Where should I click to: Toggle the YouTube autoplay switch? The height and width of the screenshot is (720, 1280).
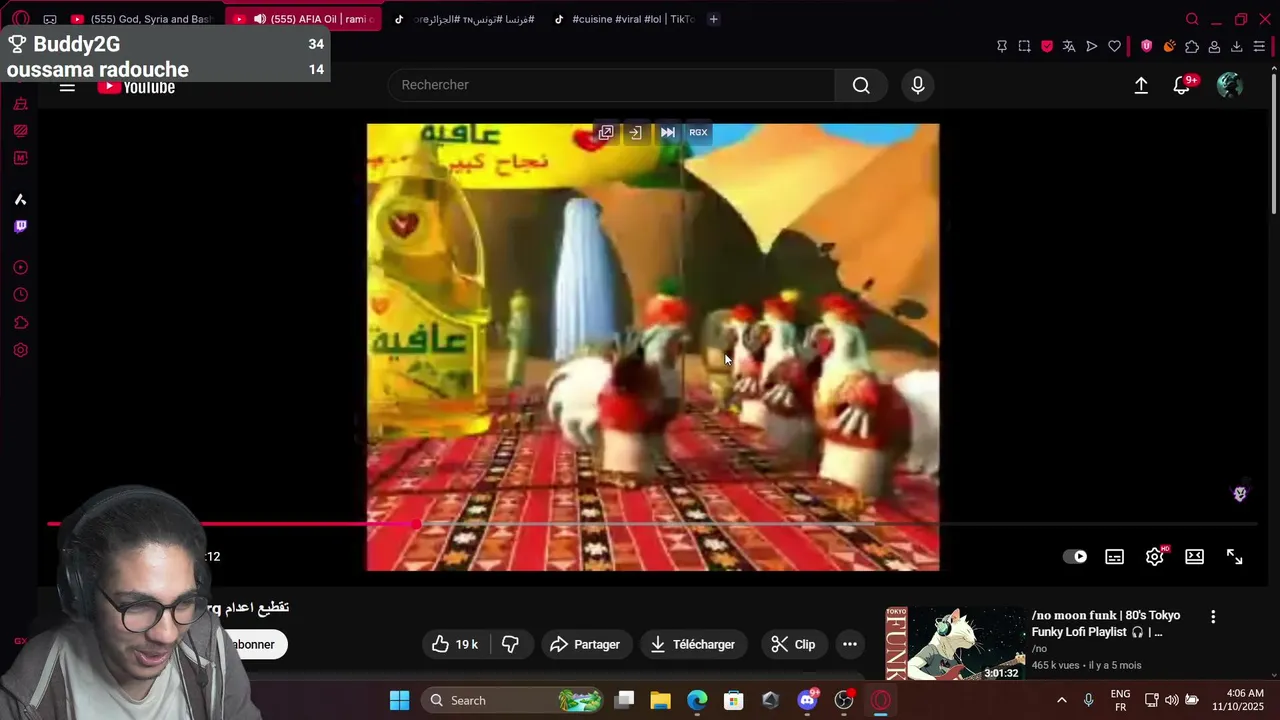[x=1075, y=557]
